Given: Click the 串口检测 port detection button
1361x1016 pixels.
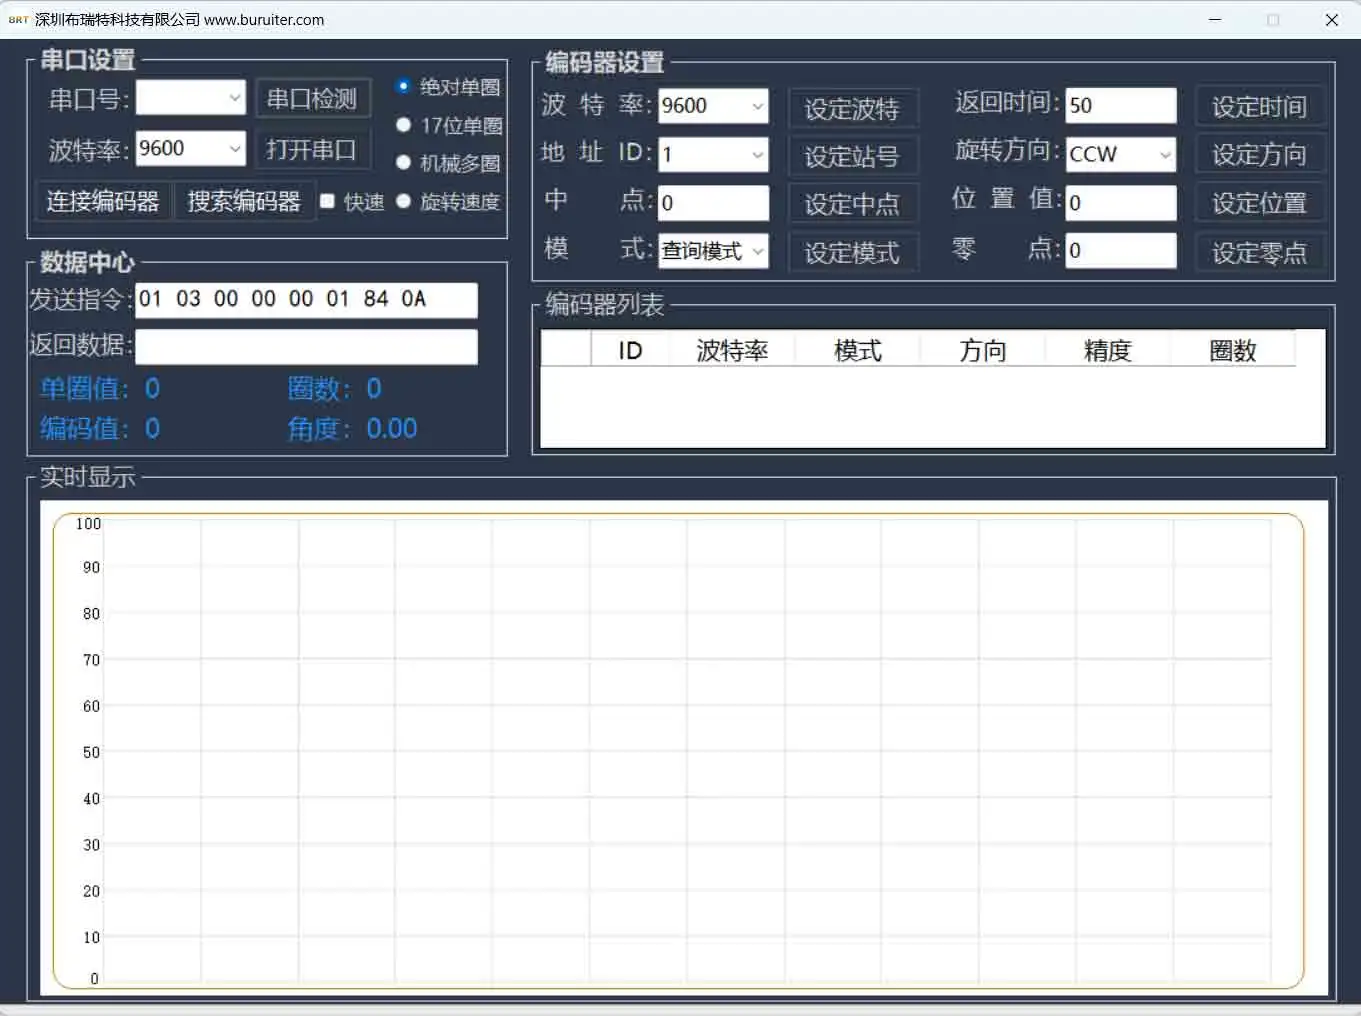Looking at the screenshot, I should (x=312, y=99).
